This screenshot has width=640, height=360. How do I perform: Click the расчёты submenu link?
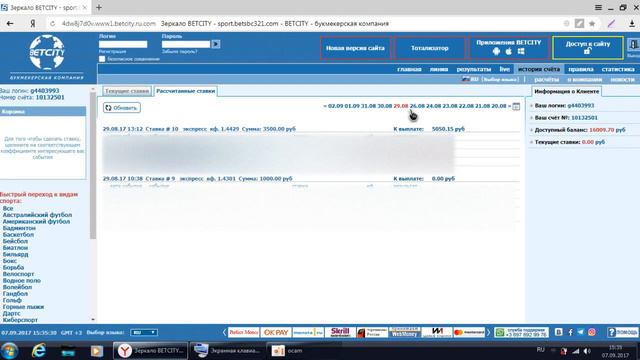coord(547,79)
